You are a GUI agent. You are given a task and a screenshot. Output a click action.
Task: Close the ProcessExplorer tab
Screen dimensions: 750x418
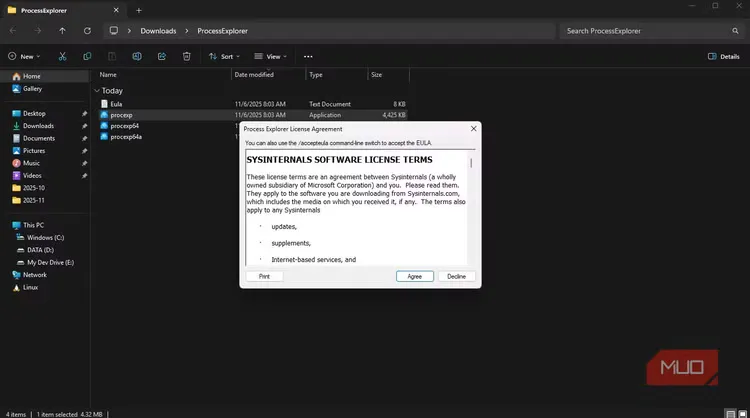coord(116,10)
